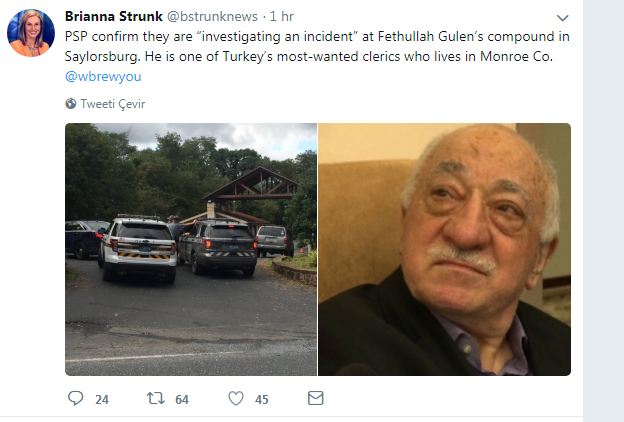The height and width of the screenshot is (422, 624).
Task: Open the police vehicles photo
Action: click(x=191, y=249)
